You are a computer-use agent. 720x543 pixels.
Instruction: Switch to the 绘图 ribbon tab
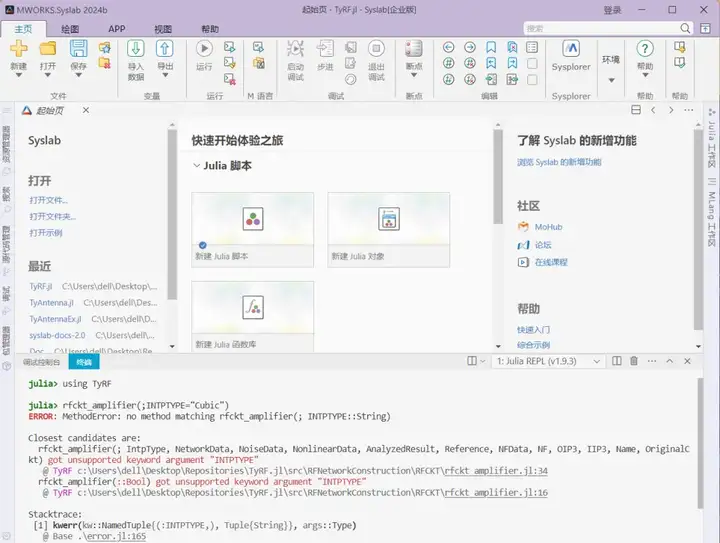(x=70, y=29)
